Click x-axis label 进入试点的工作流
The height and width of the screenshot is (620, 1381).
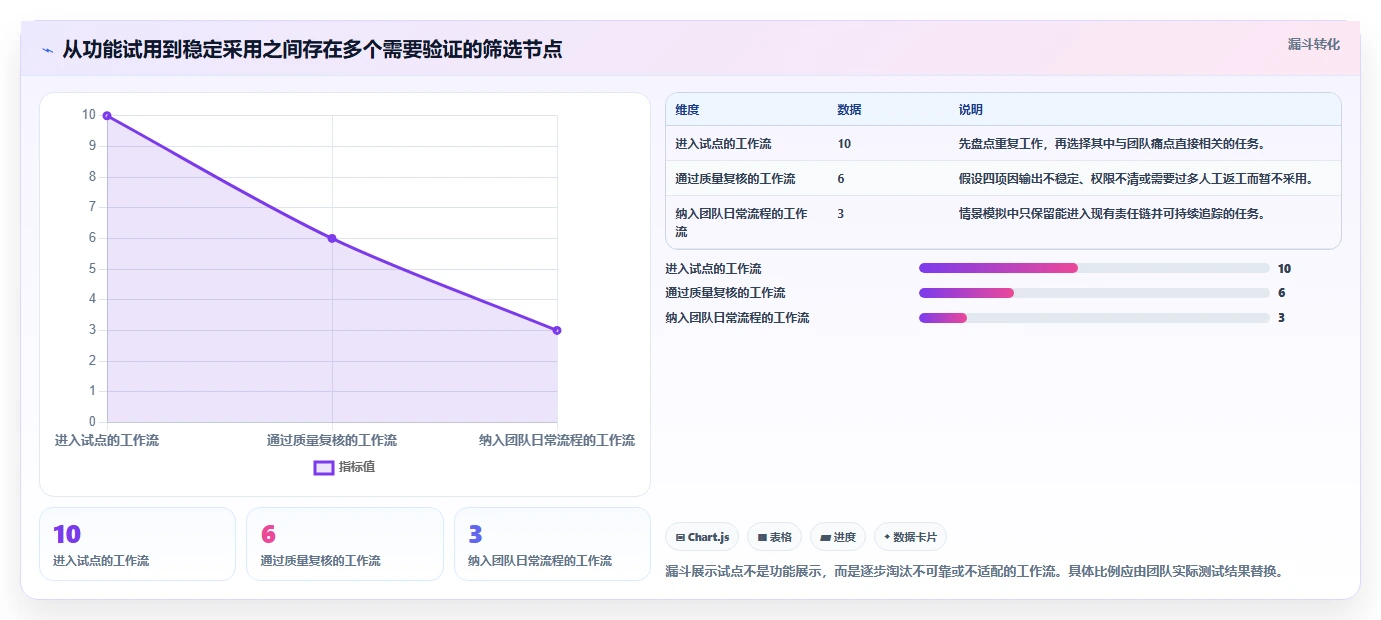click(107, 440)
